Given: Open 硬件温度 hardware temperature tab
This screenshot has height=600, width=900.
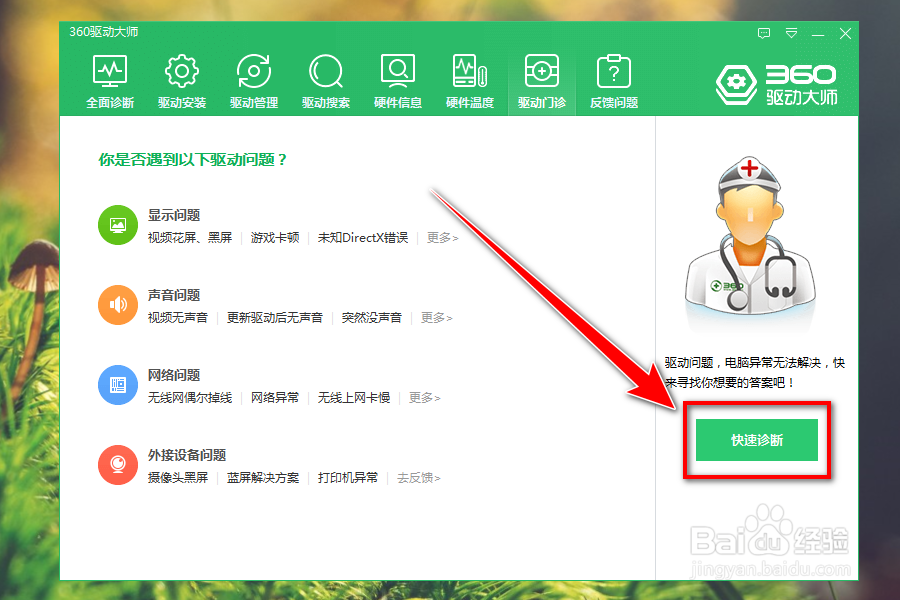Looking at the screenshot, I should click(x=470, y=82).
